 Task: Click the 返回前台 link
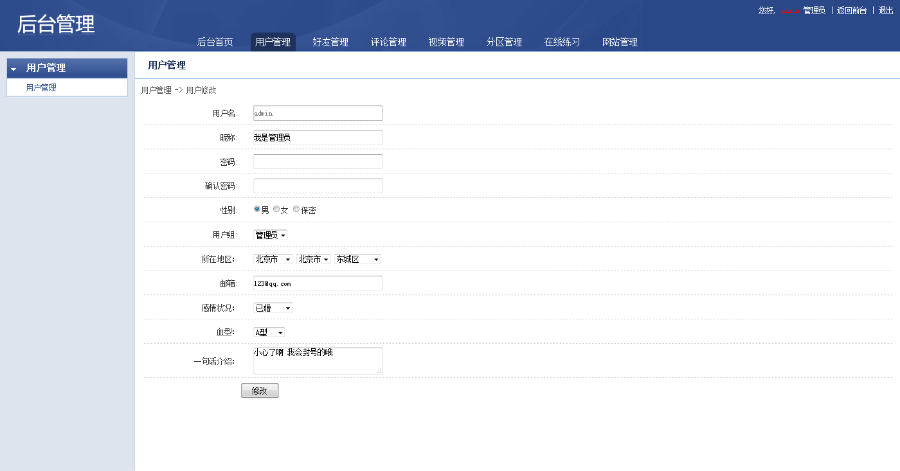(x=851, y=10)
